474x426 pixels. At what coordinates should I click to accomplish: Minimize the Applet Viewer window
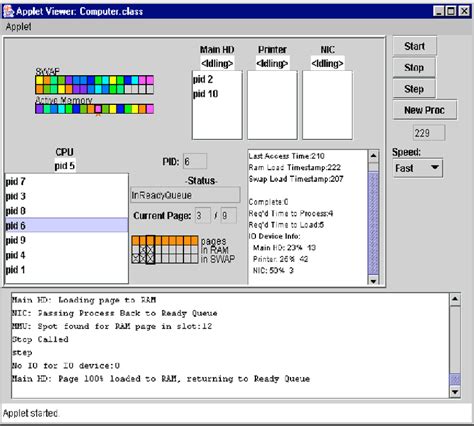[439, 11]
